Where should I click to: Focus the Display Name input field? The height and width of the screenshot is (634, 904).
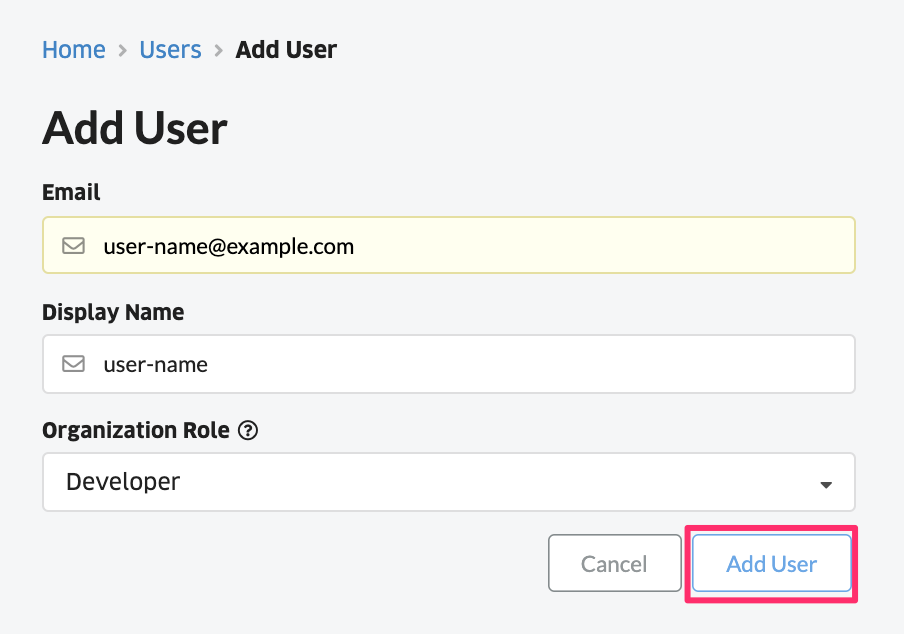[x=449, y=364]
